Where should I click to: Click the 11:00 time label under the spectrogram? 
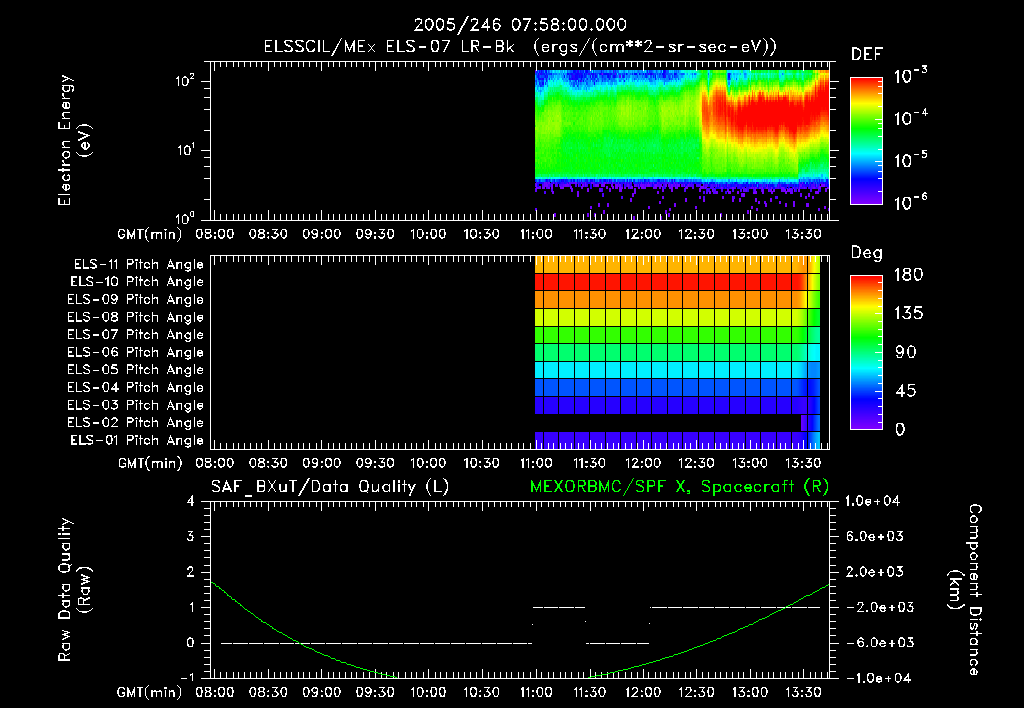click(536, 234)
